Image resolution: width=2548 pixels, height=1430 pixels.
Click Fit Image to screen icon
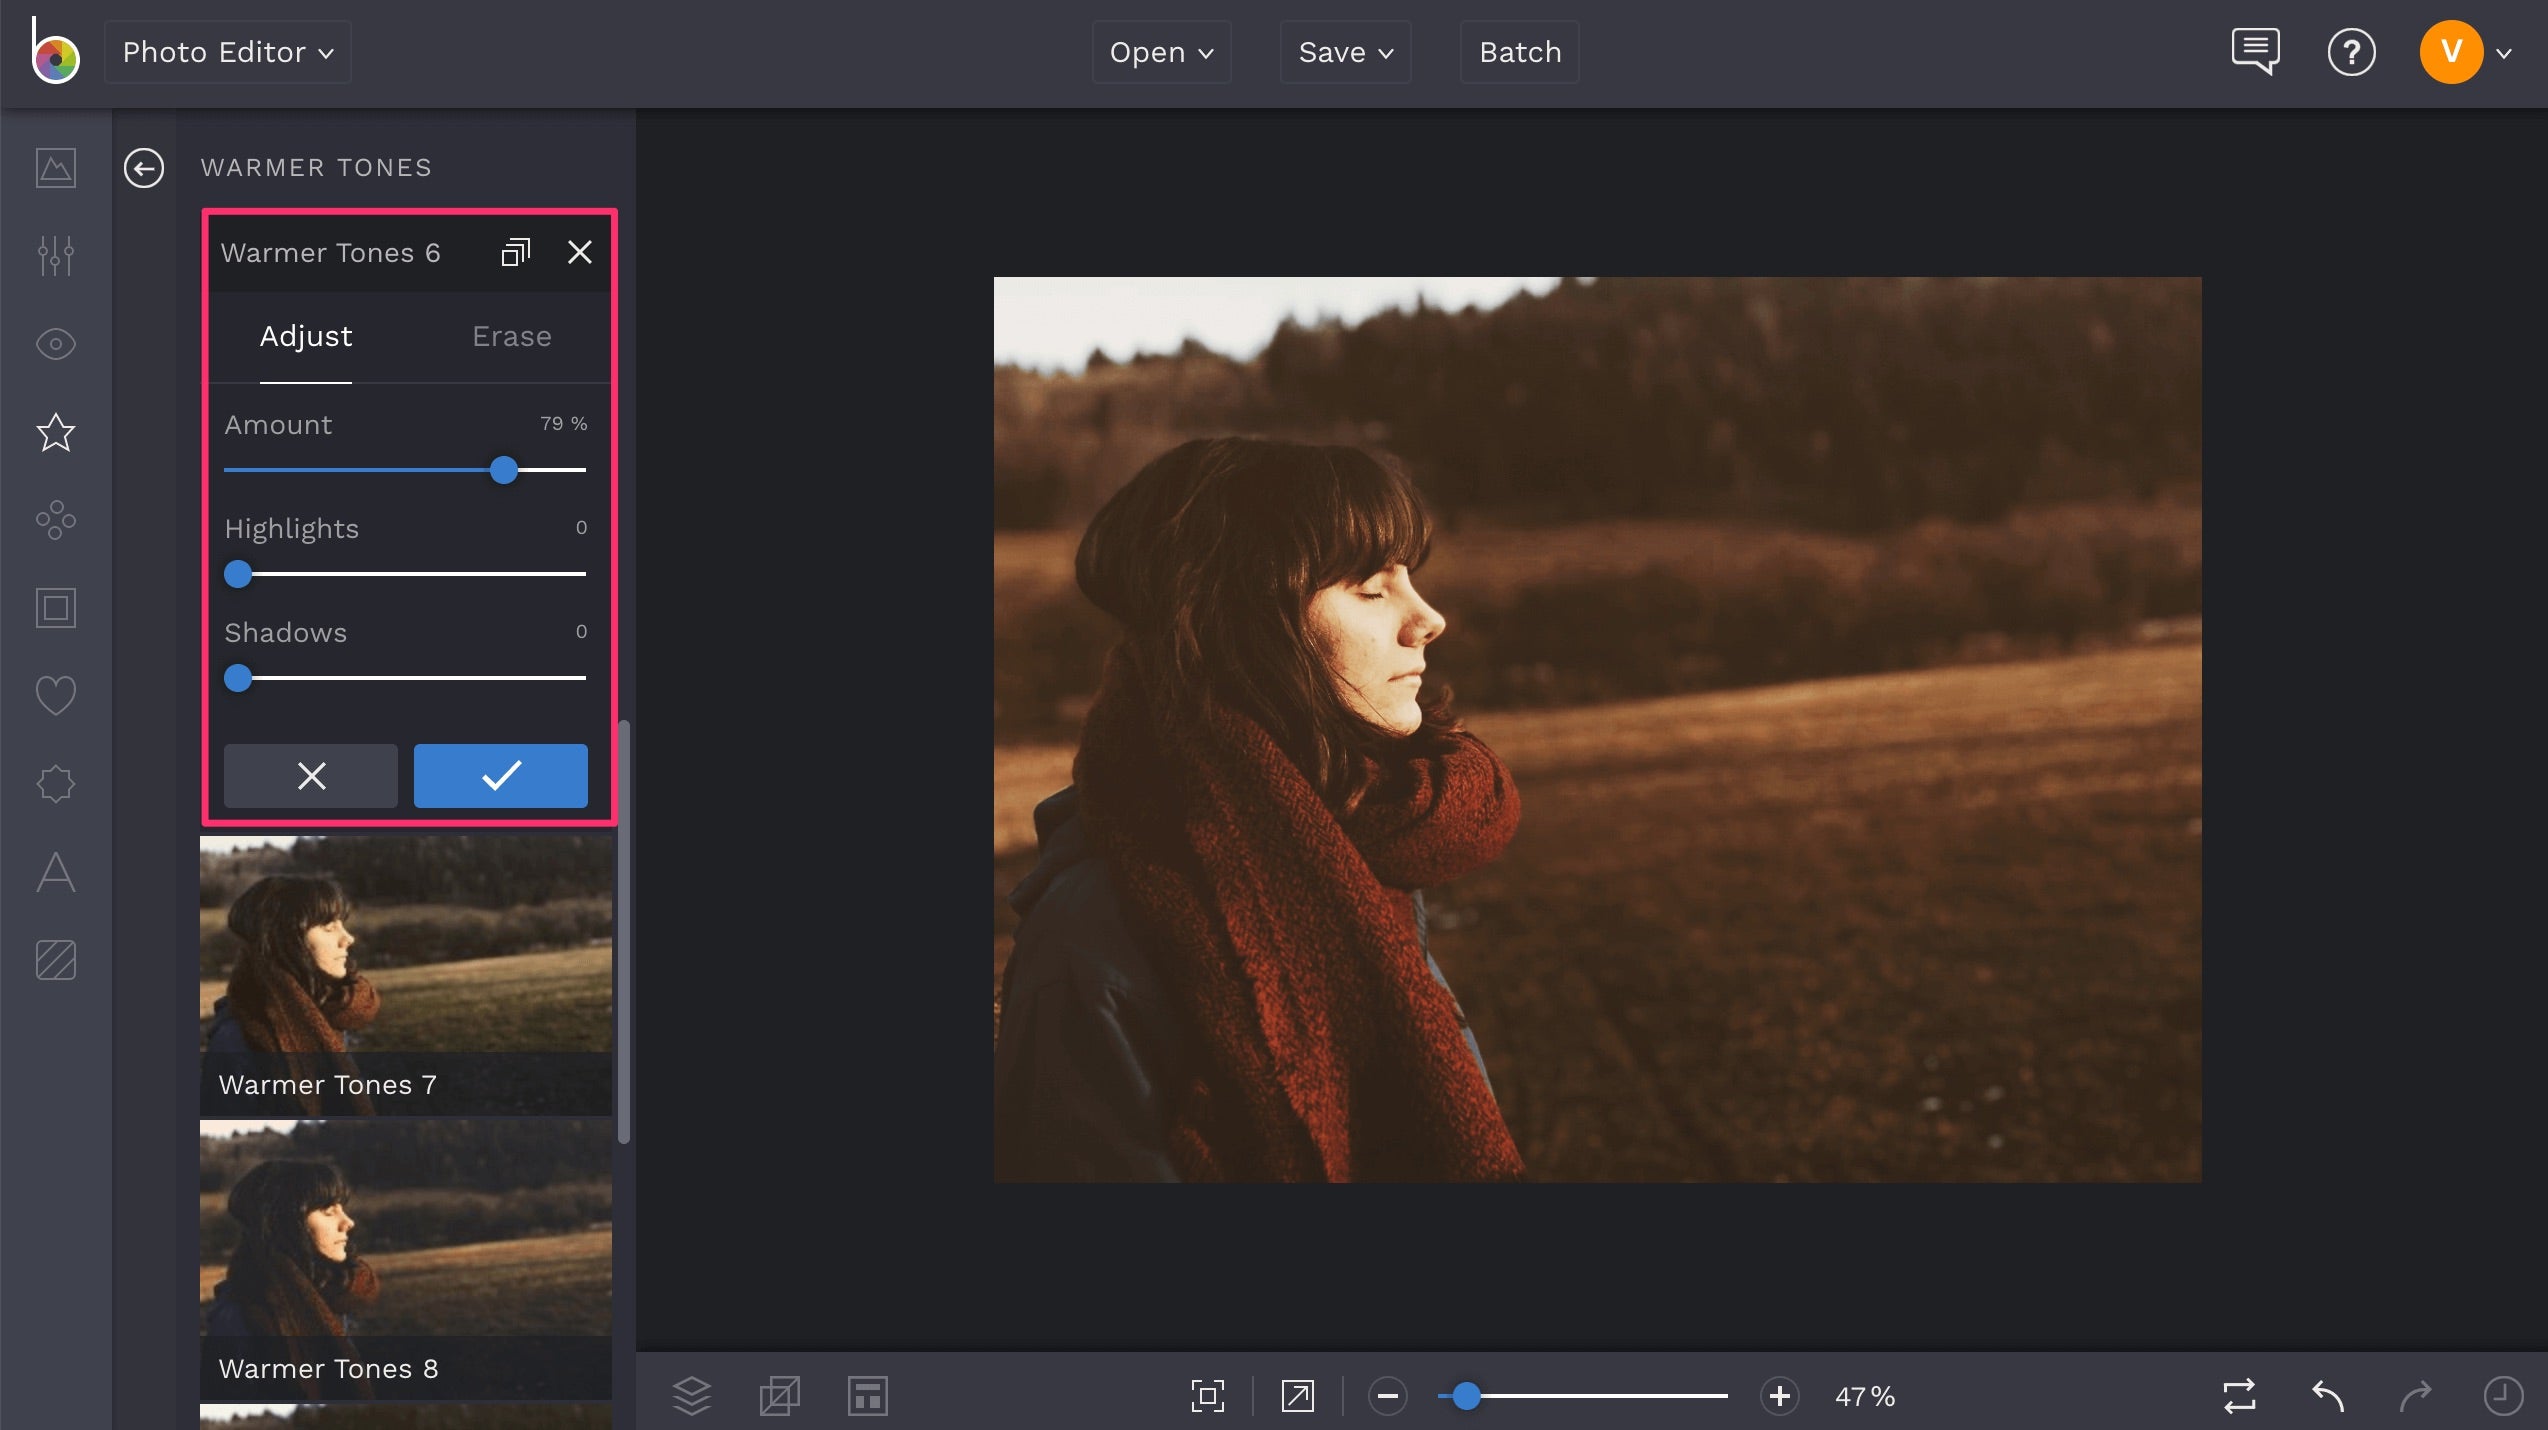pyautogui.click(x=1206, y=1397)
